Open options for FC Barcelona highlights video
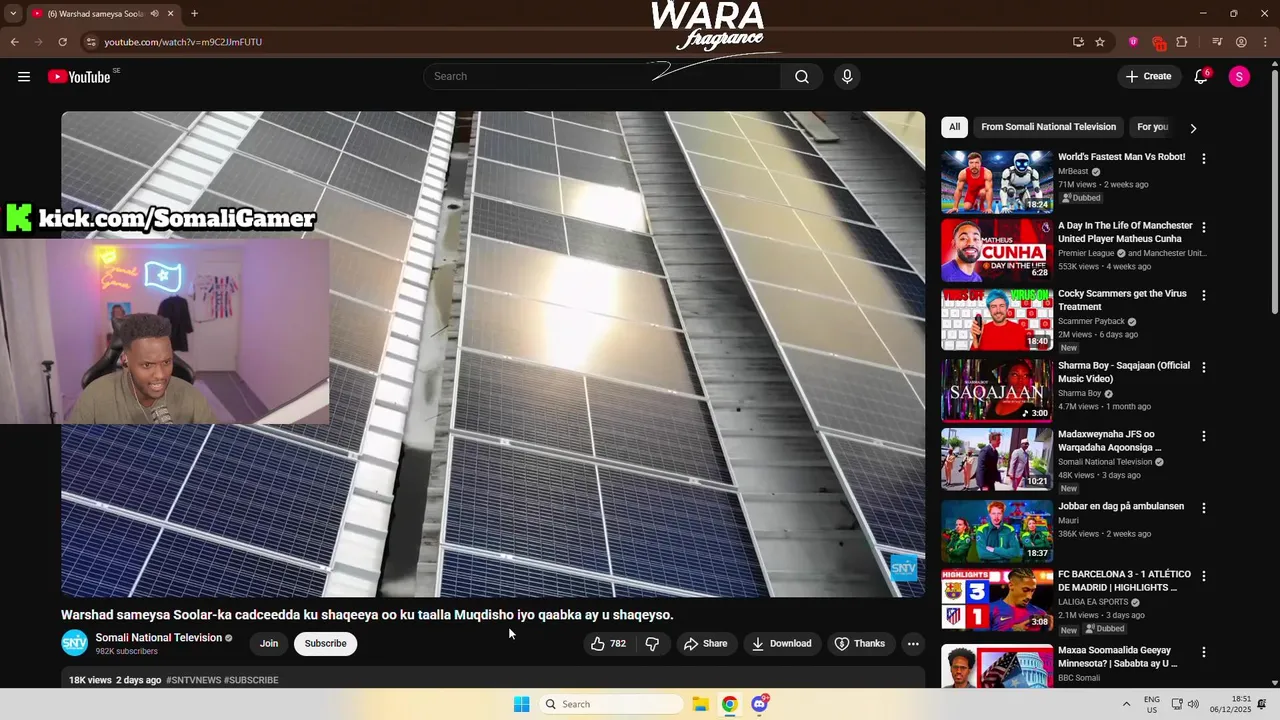Image resolution: width=1280 pixels, height=720 pixels. tap(1204, 576)
